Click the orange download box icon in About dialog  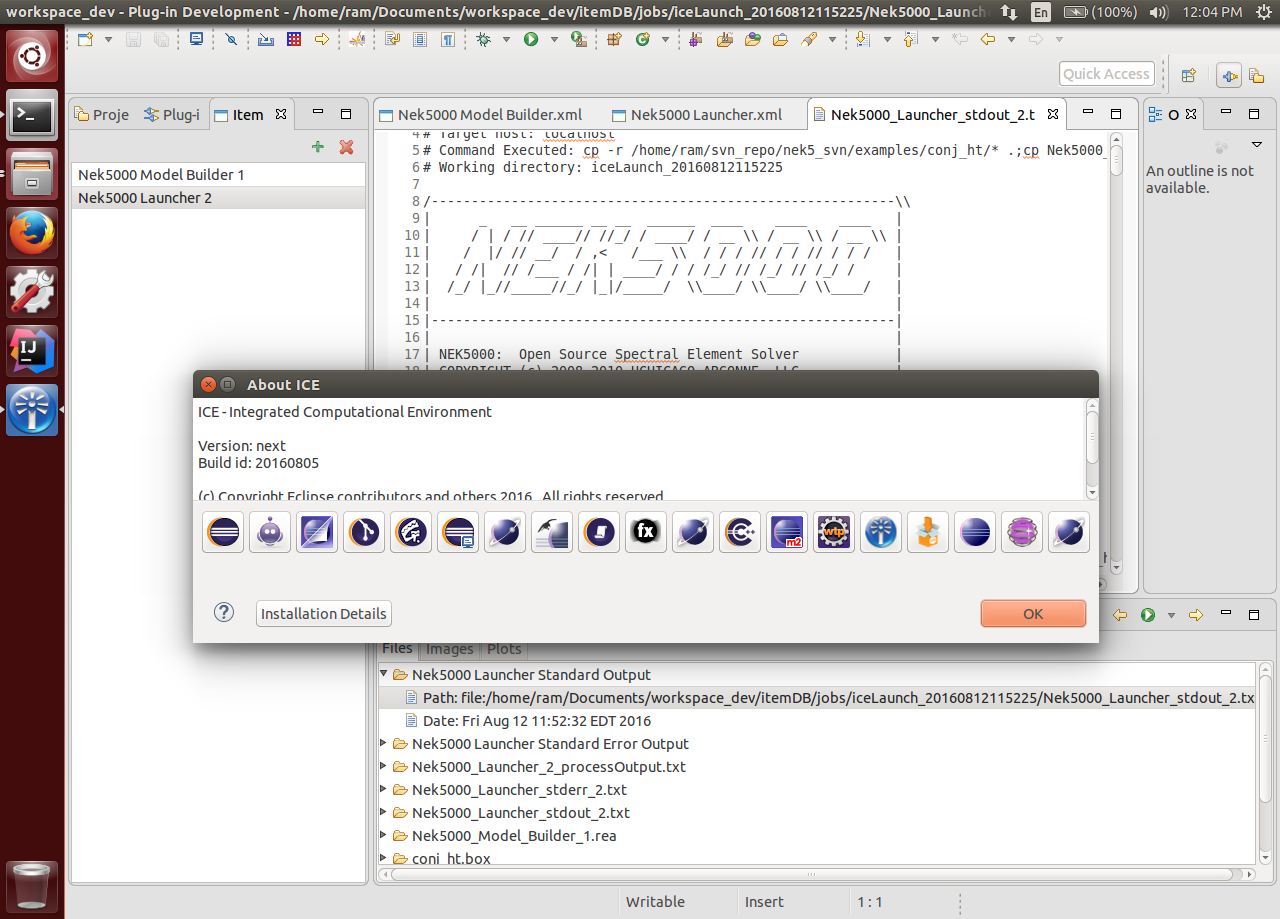928,532
